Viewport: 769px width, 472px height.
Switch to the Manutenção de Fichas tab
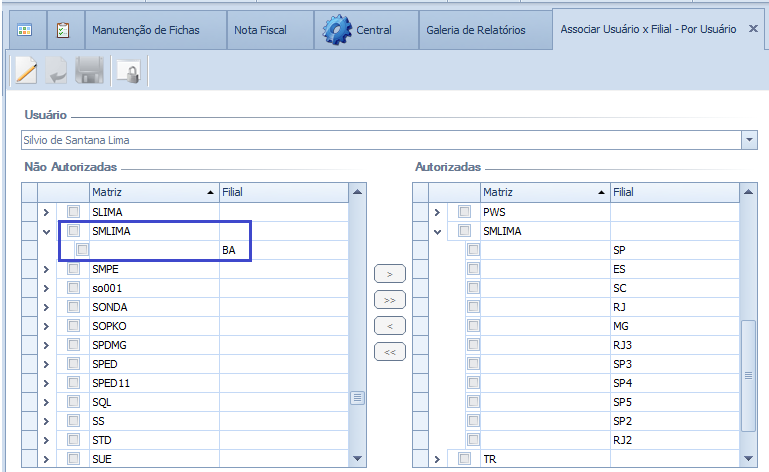(146, 30)
